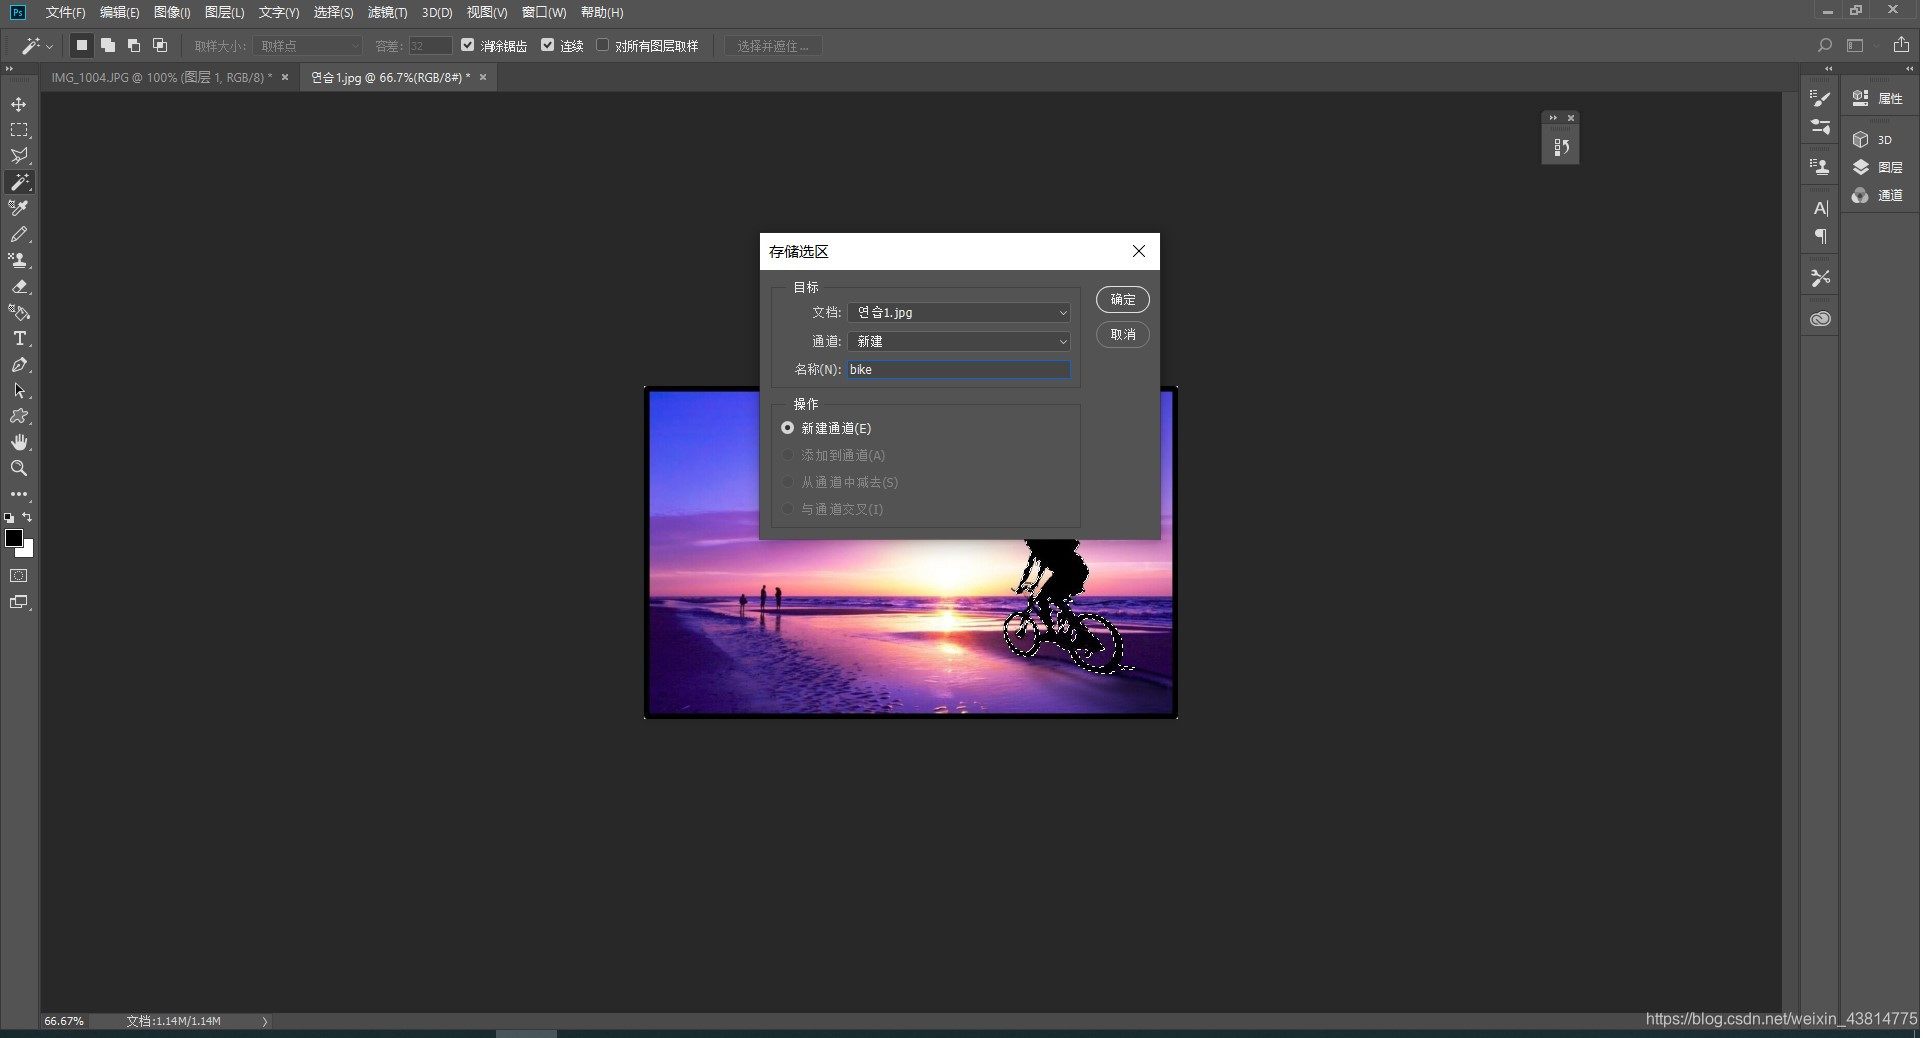This screenshot has width=1928, height=1038.
Task: Select the Eraser tool
Action: [19, 286]
